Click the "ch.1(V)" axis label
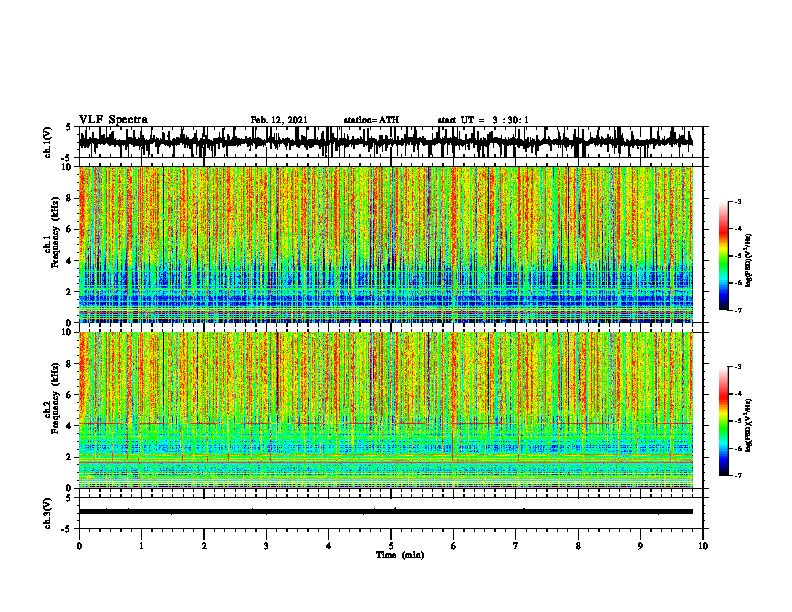The image size is (792, 612). [x=48, y=142]
